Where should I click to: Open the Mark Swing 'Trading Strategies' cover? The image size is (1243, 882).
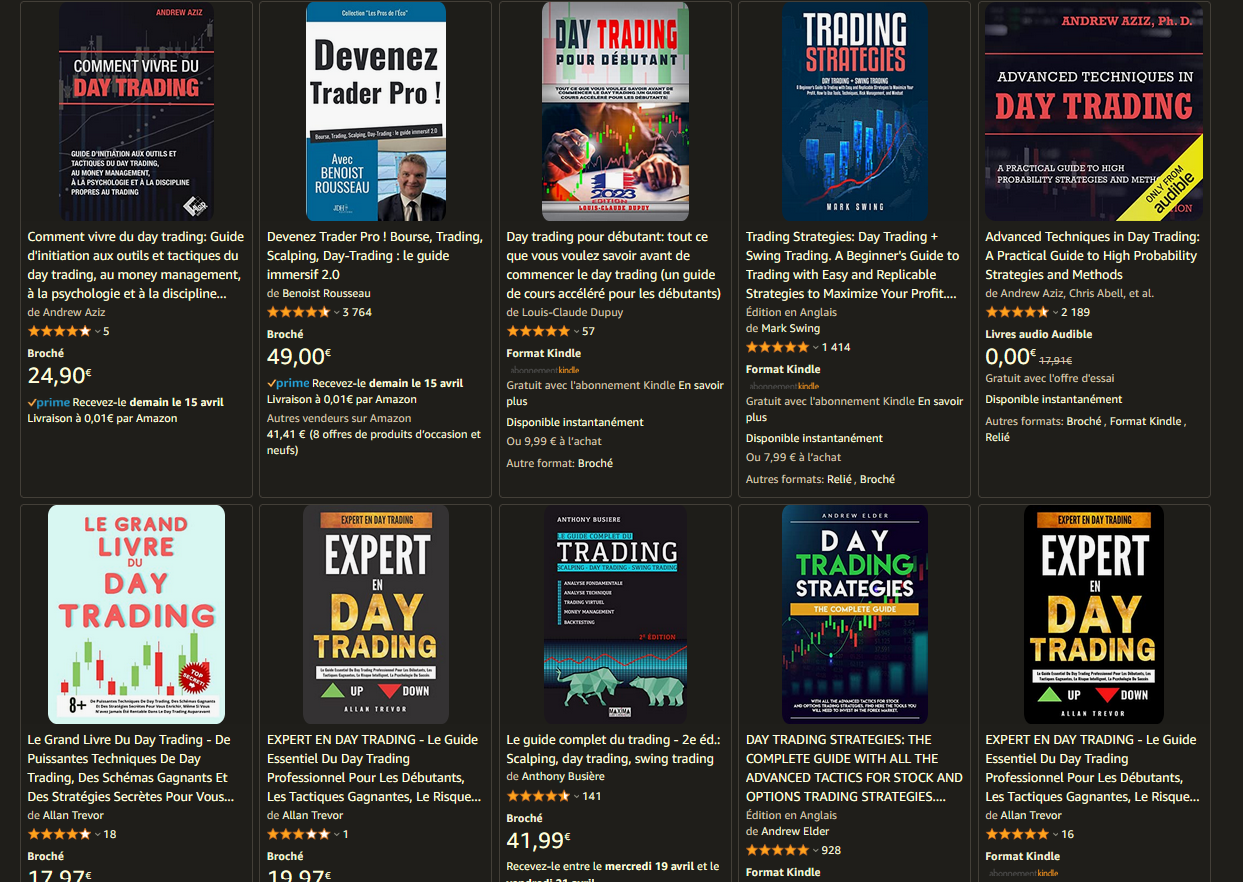855,111
